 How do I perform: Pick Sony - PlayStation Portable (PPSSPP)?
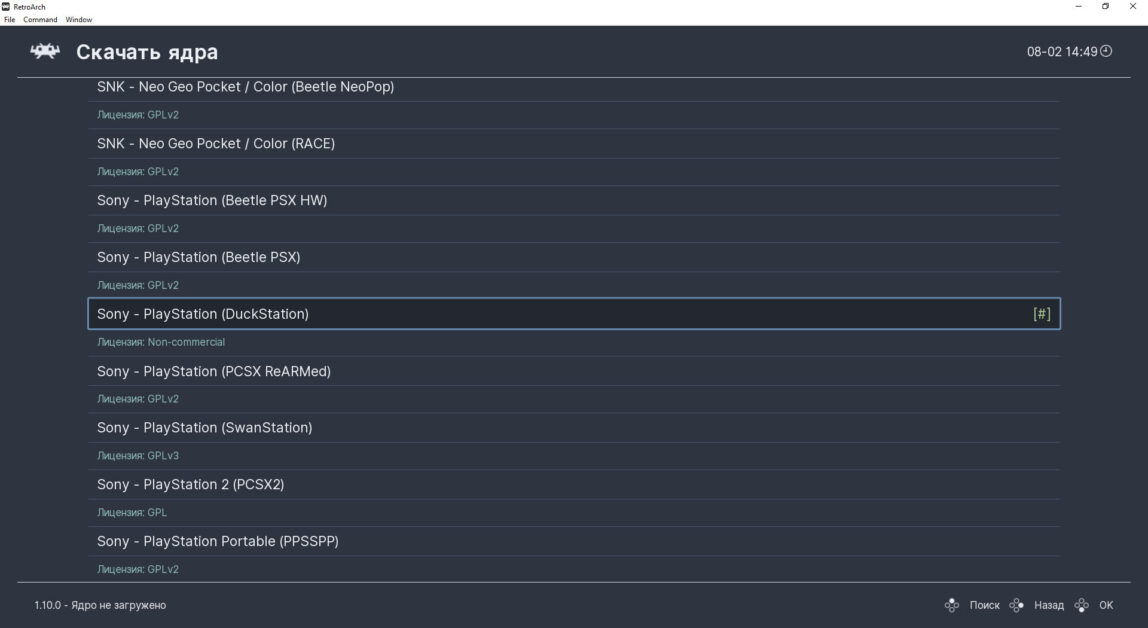218,541
